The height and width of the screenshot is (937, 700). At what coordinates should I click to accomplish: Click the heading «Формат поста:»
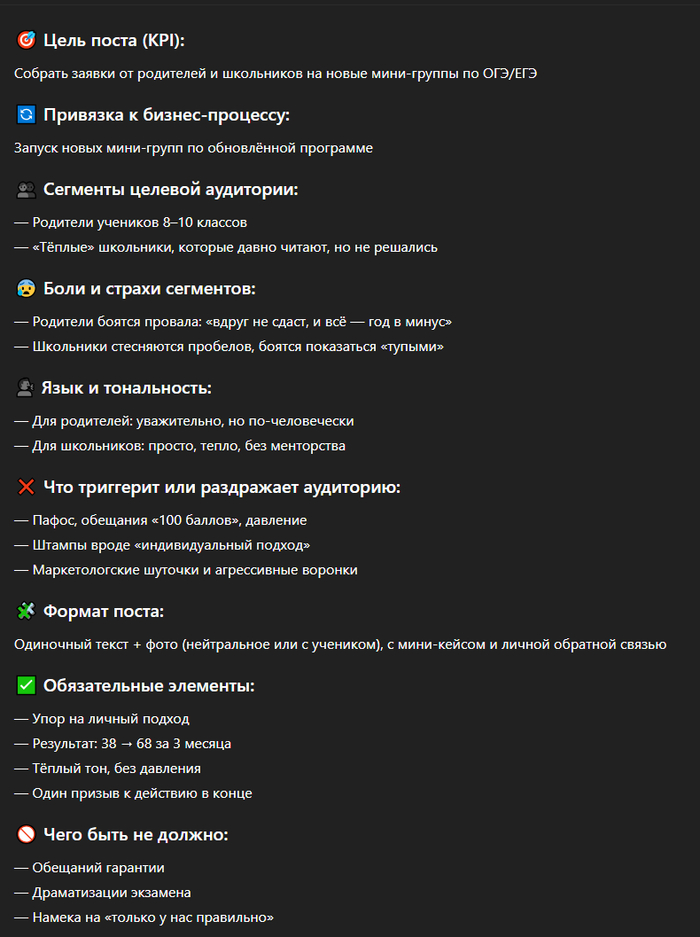pos(103,611)
